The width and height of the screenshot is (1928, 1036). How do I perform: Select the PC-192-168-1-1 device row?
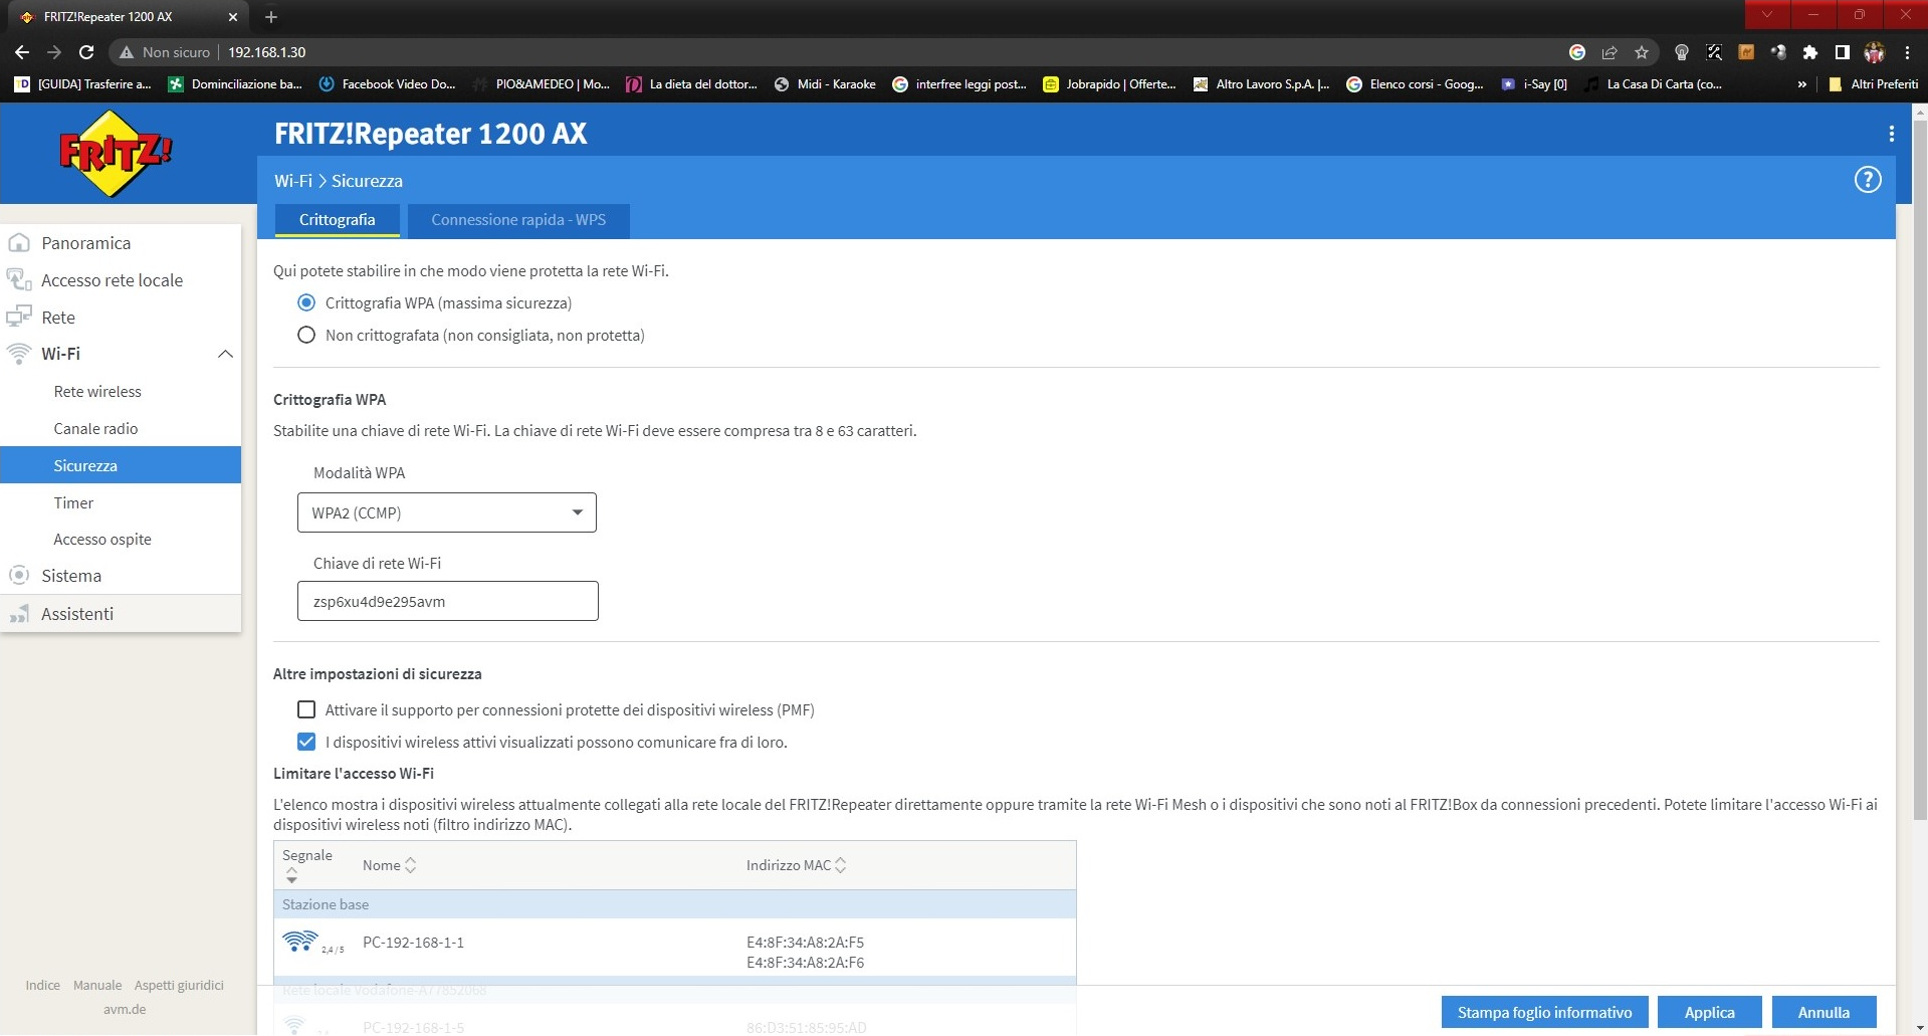[x=675, y=947]
